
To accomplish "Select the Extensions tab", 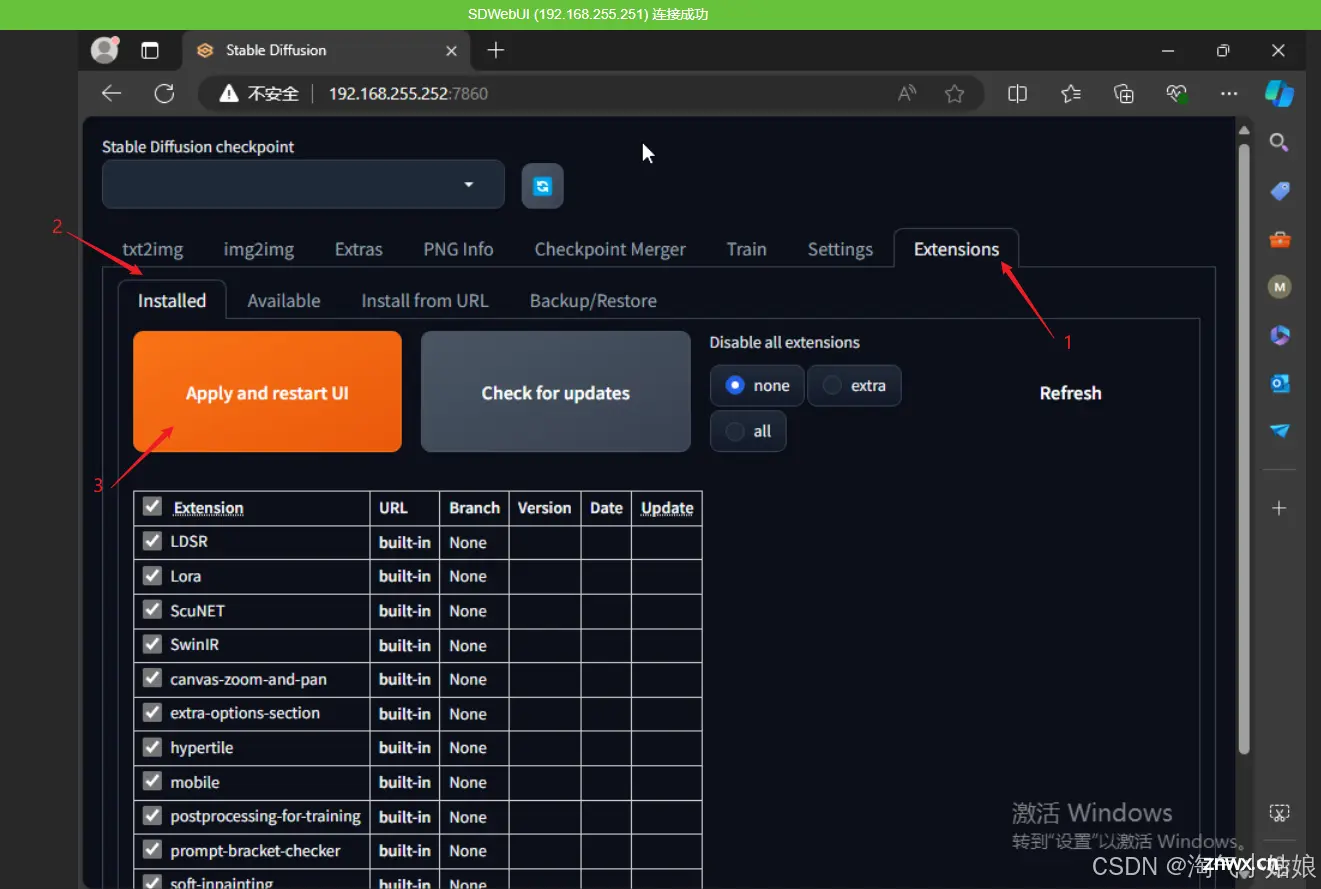I will (956, 249).
